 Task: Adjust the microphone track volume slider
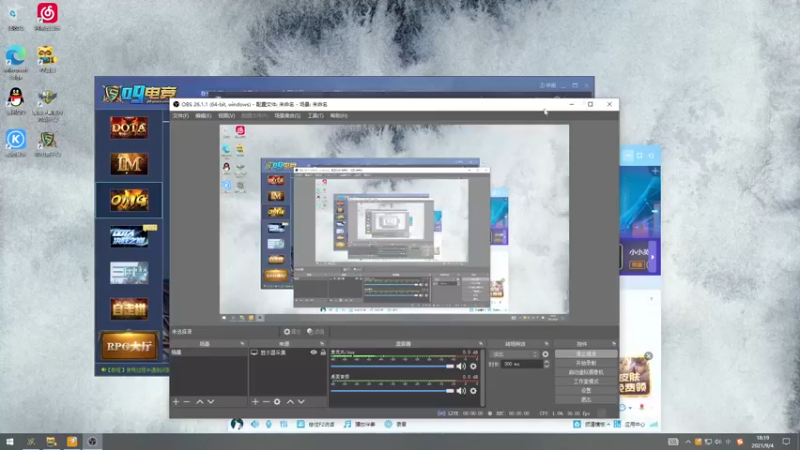(392, 366)
